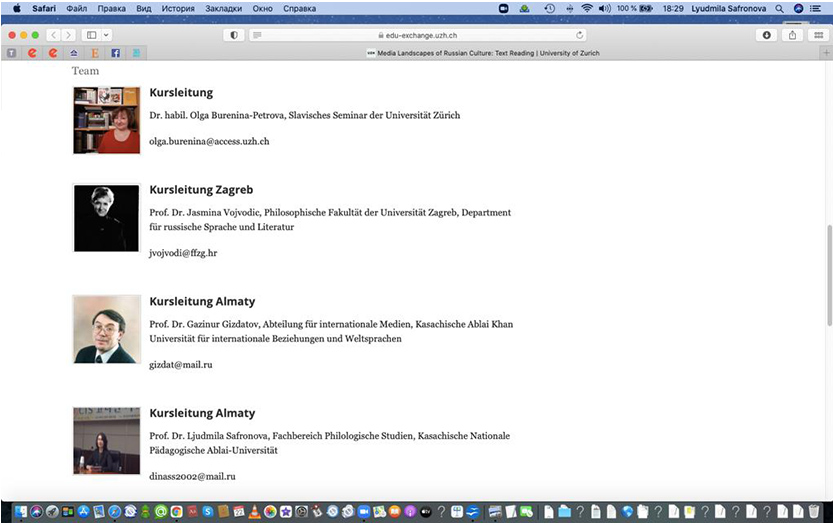Add a new tab with plus button
Screen dimensions: 833x525
(x=826, y=52)
